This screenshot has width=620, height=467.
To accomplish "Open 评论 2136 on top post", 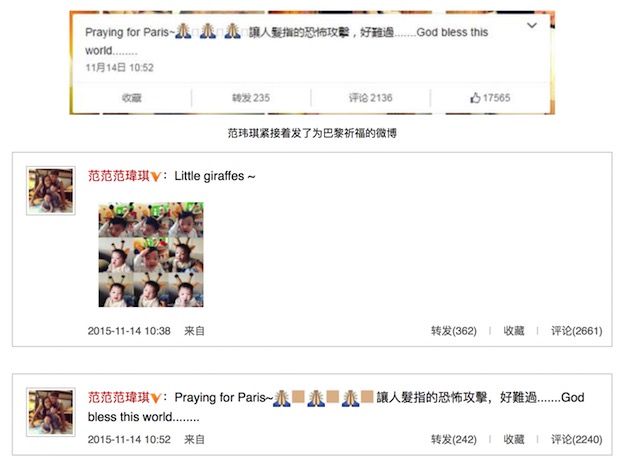I will [x=370, y=98].
